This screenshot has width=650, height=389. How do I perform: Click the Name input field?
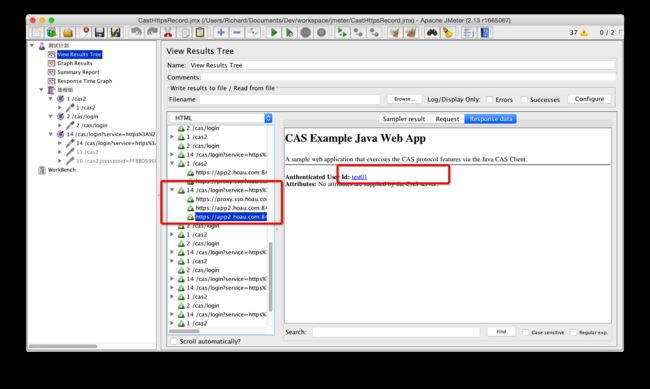tap(401, 65)
